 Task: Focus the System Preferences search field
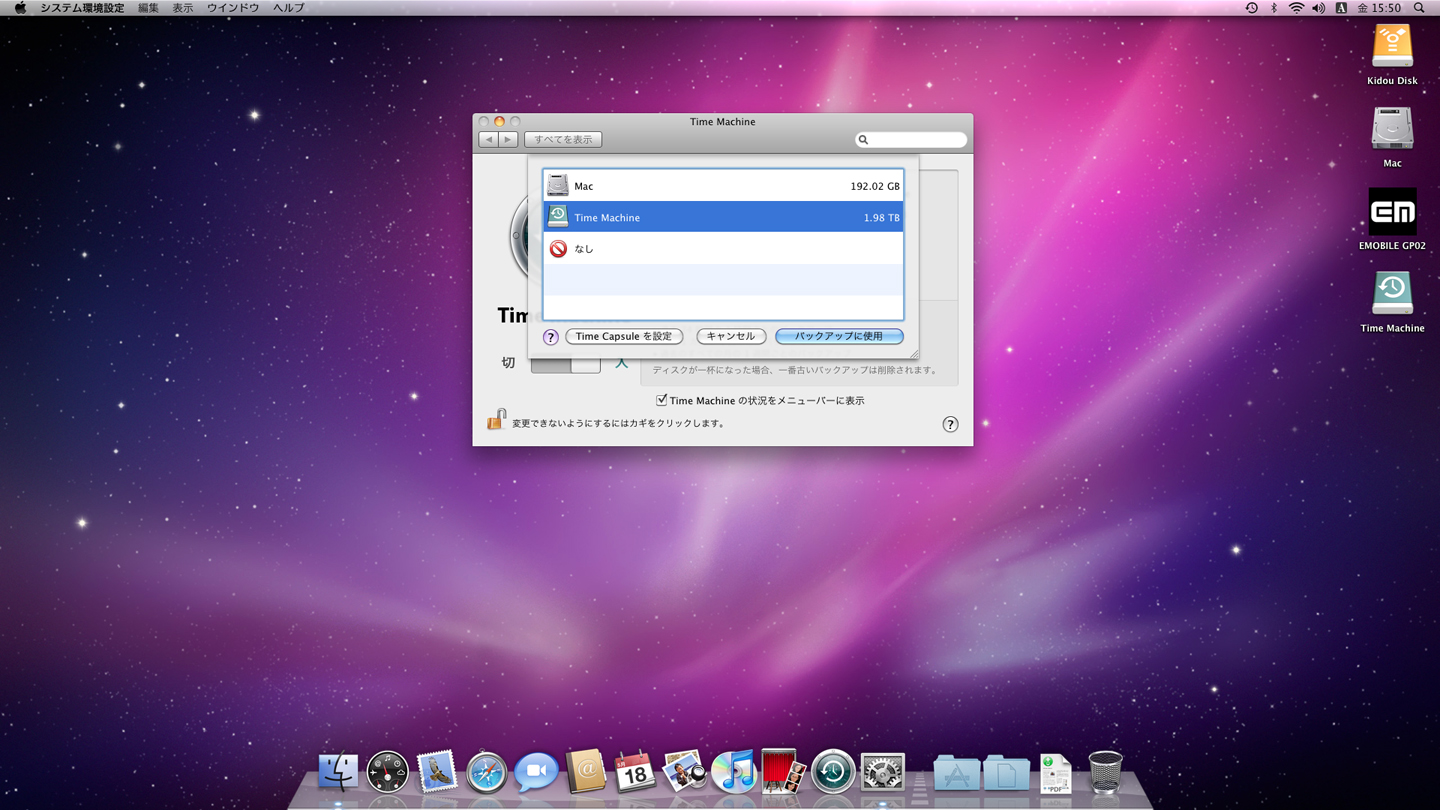[x=911, y=139]
